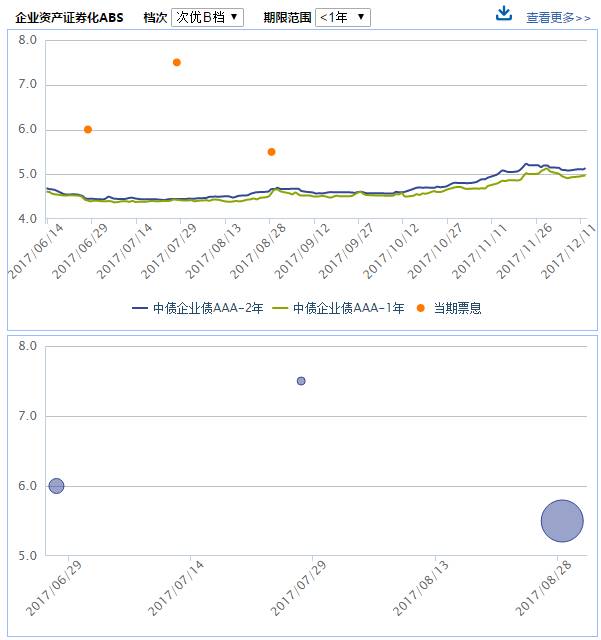Viewport: 601px width, 640px height.
Task: Click the orange dot at 6.0 value
Action: point(88,130)
